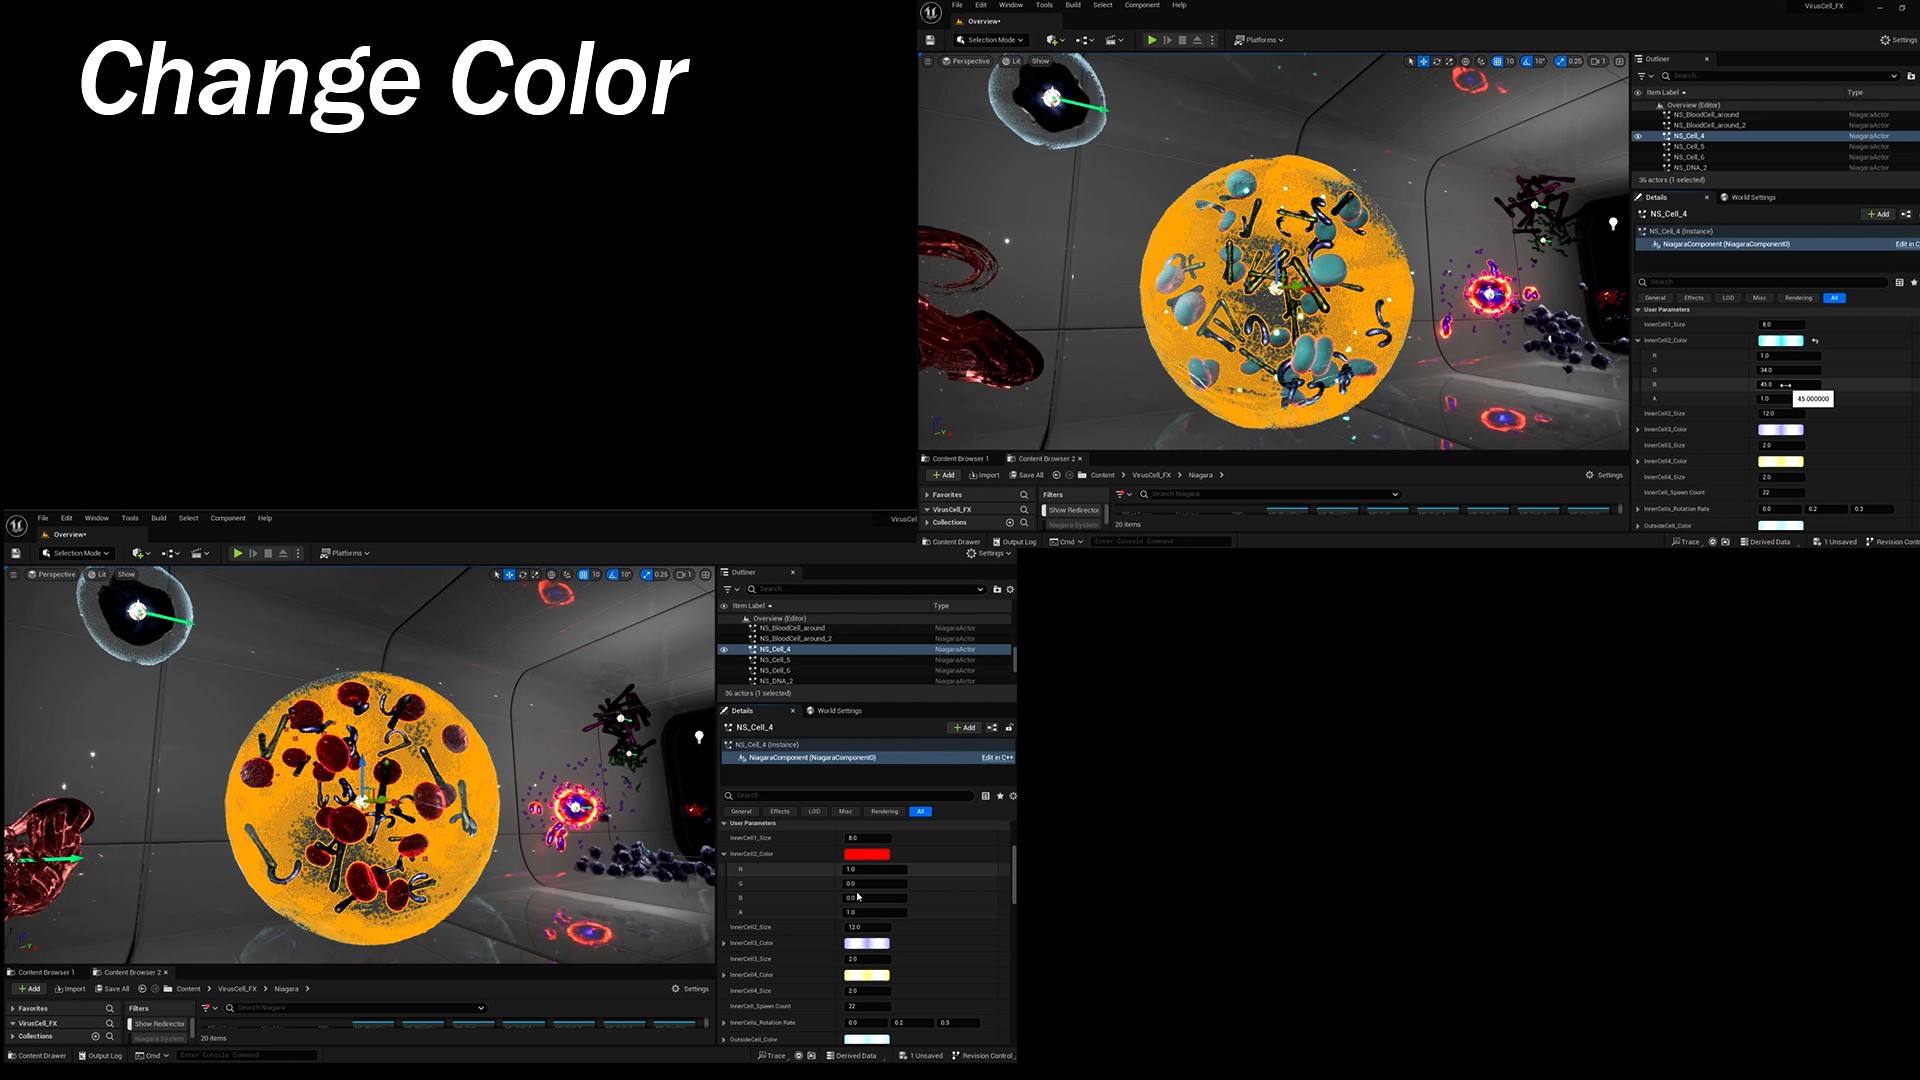This screenshot has height=1080, width=1920.
Task: Click the Rotate gizmo tool in upper editor viewport
Action: click(1437, 61)
